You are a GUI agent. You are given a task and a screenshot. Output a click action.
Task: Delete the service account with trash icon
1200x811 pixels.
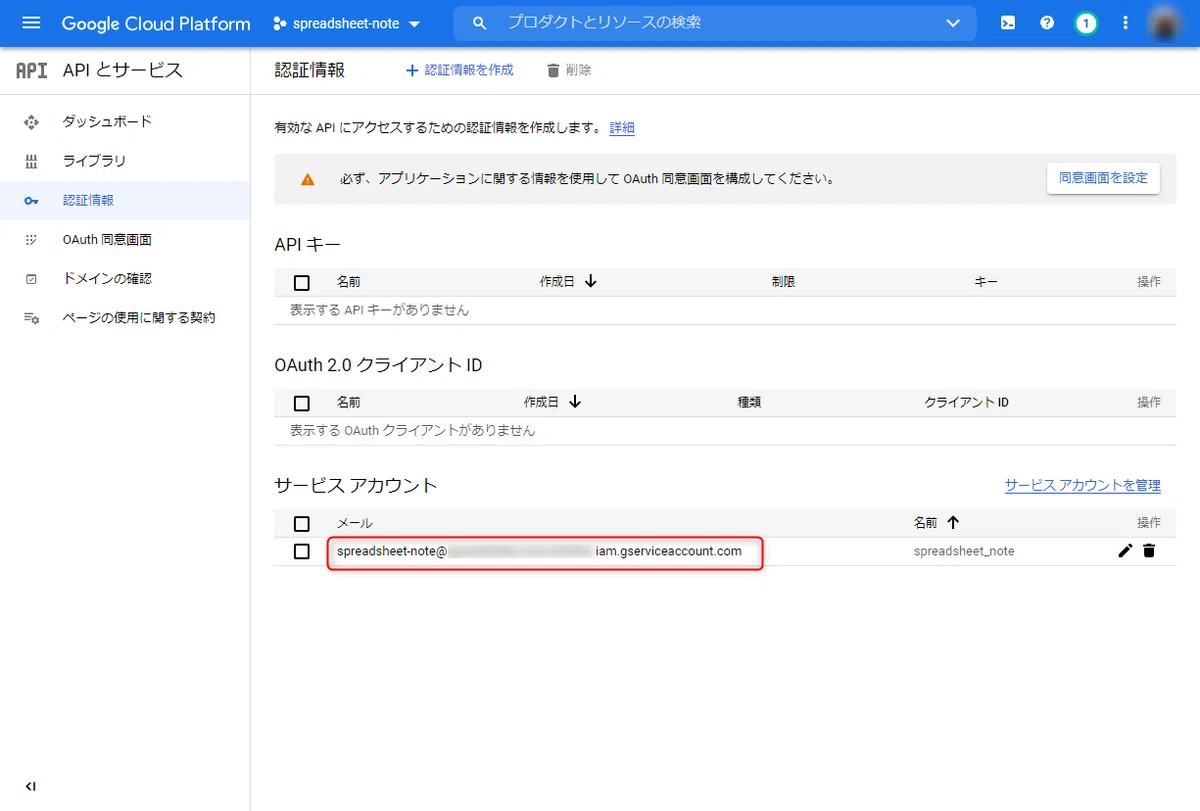(1149, 550)
